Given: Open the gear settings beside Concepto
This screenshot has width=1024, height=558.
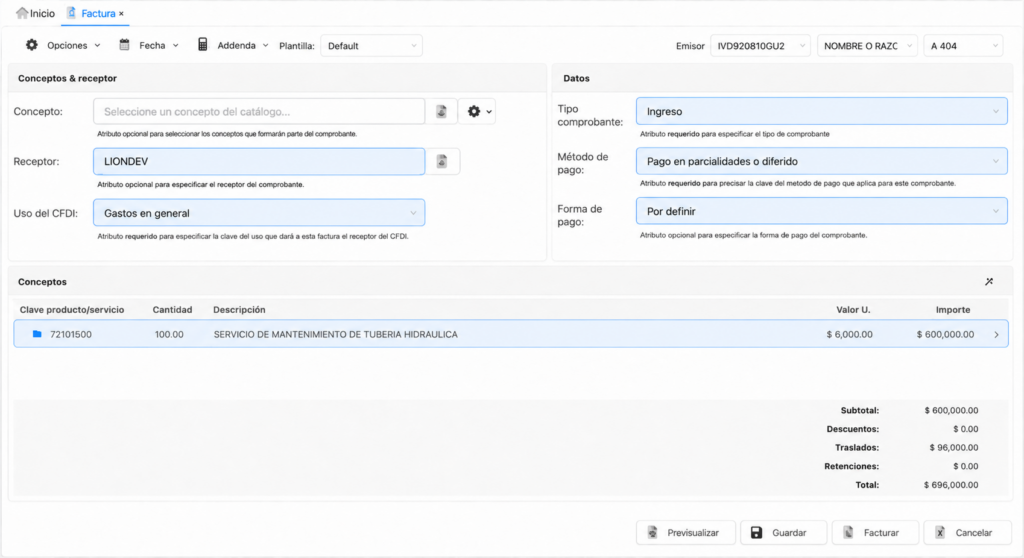Looking at the screenshot, I should click(x=479, y=111).
